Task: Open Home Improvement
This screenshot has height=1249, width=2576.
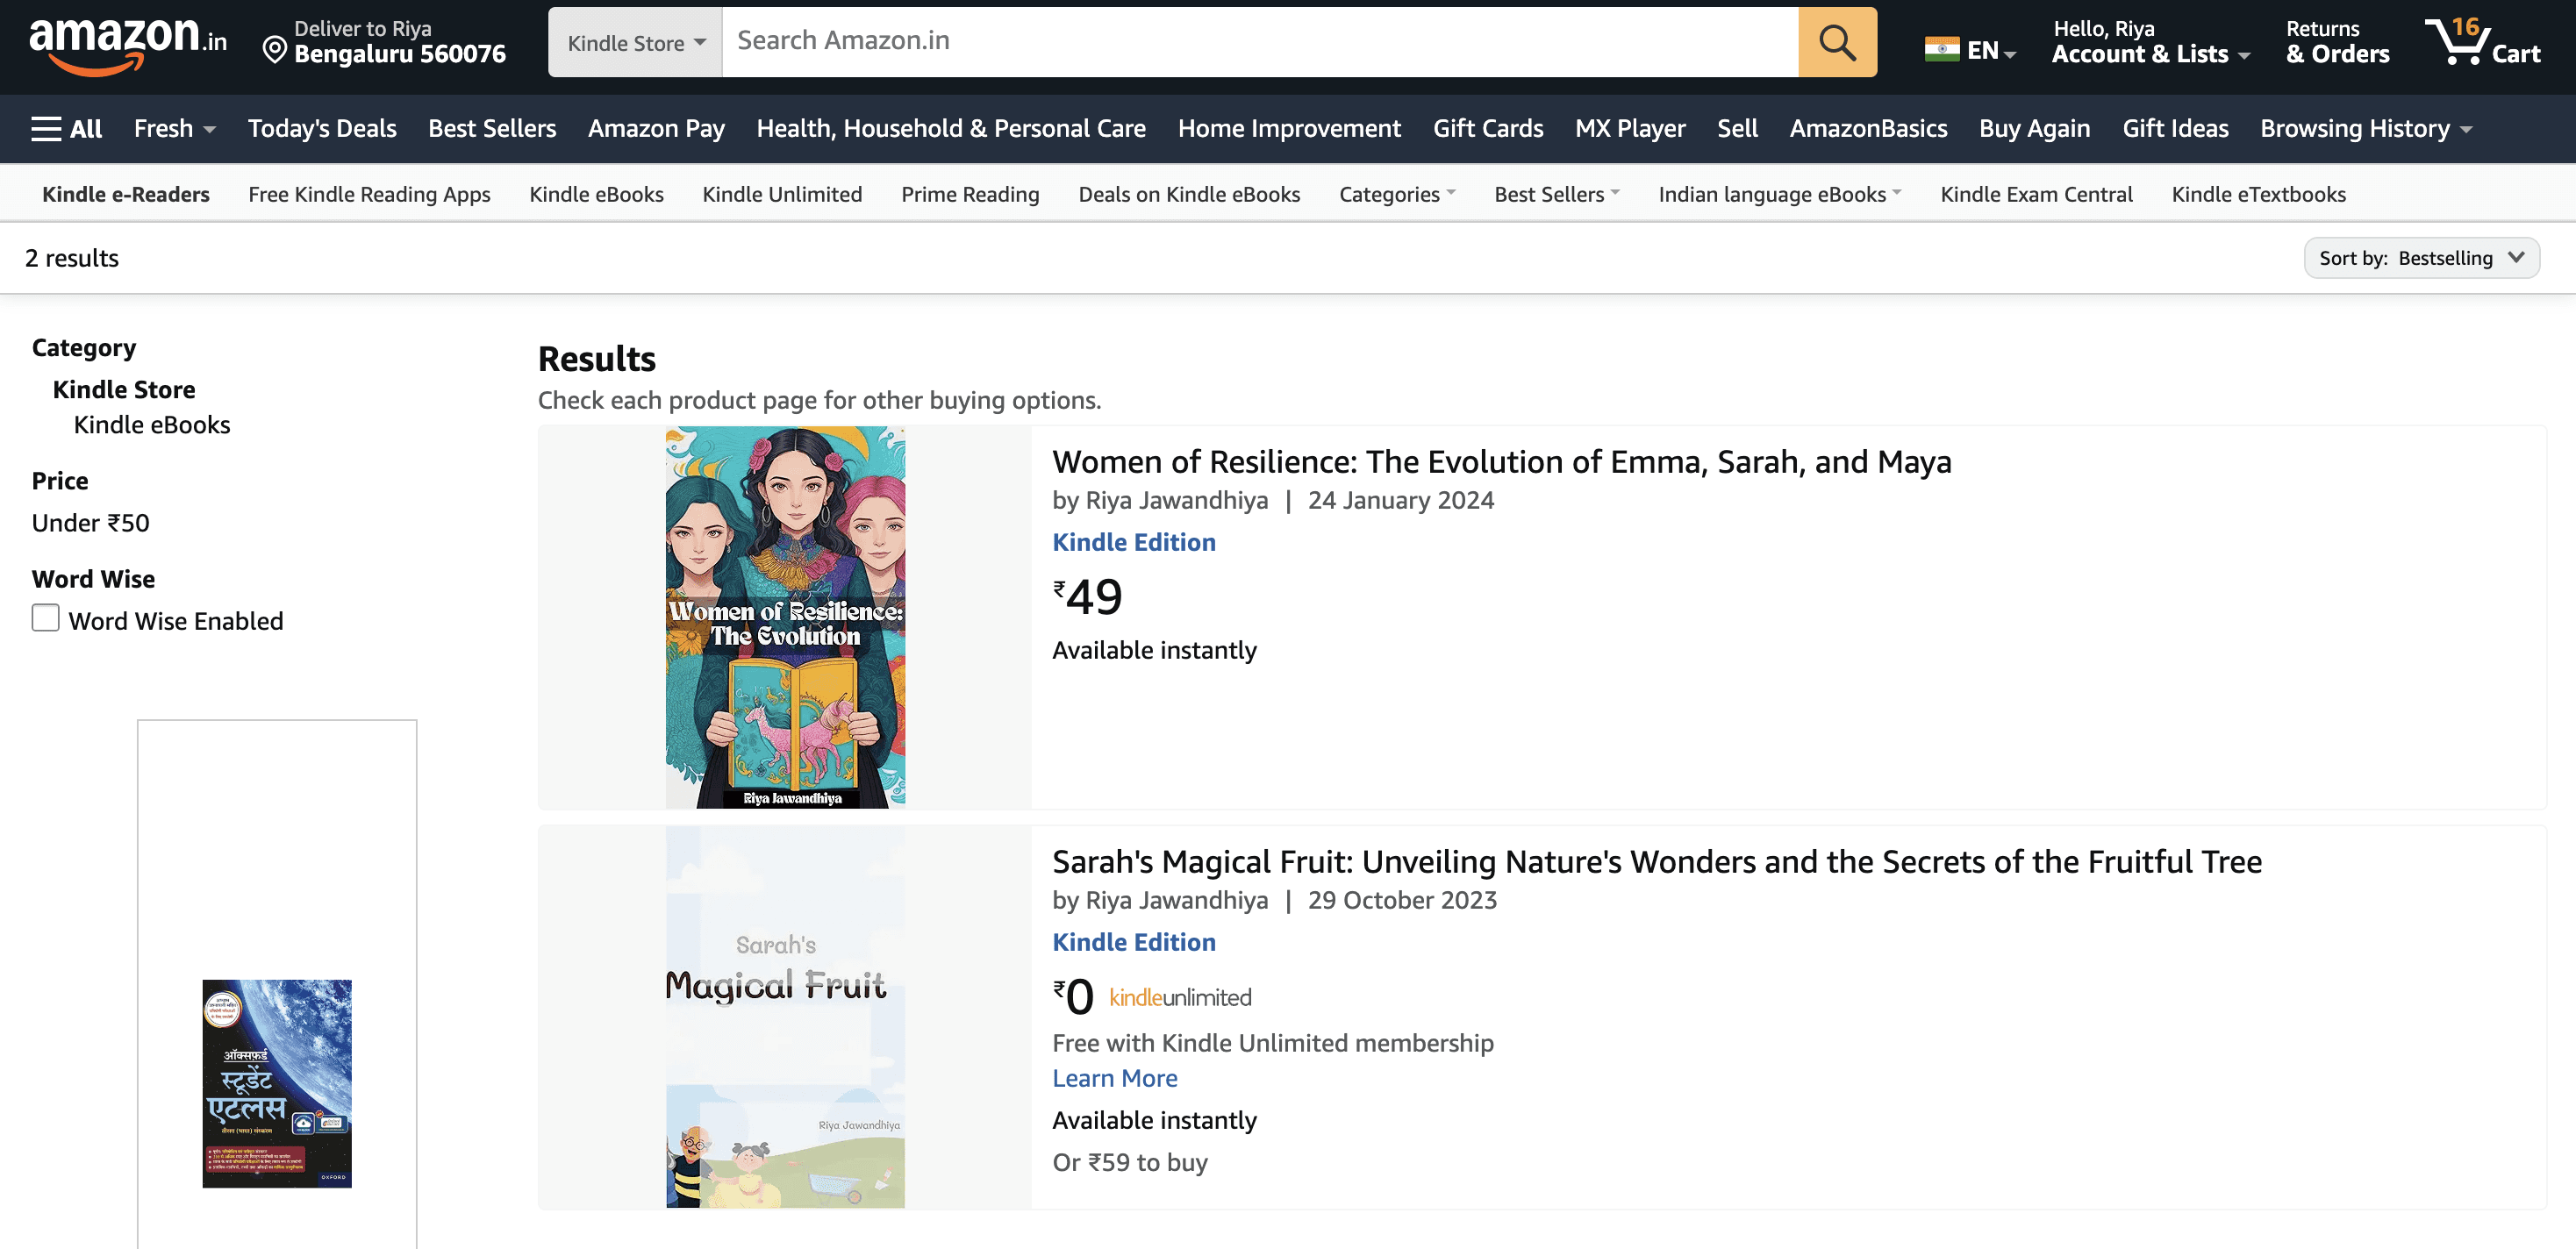Action: tap(1289, 129)
